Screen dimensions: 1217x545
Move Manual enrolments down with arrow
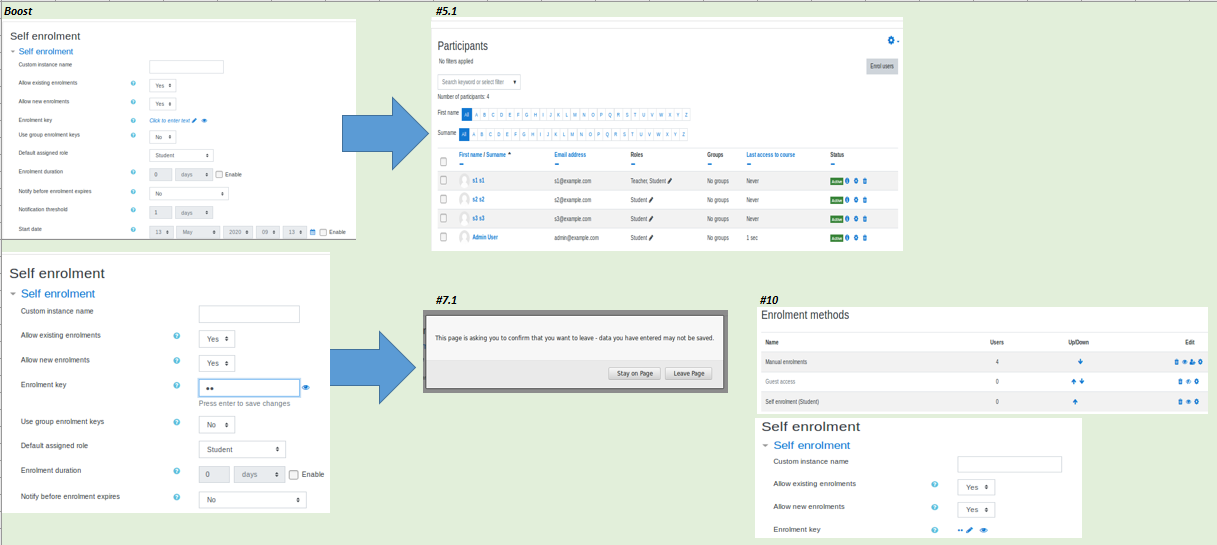point(1080,362)
